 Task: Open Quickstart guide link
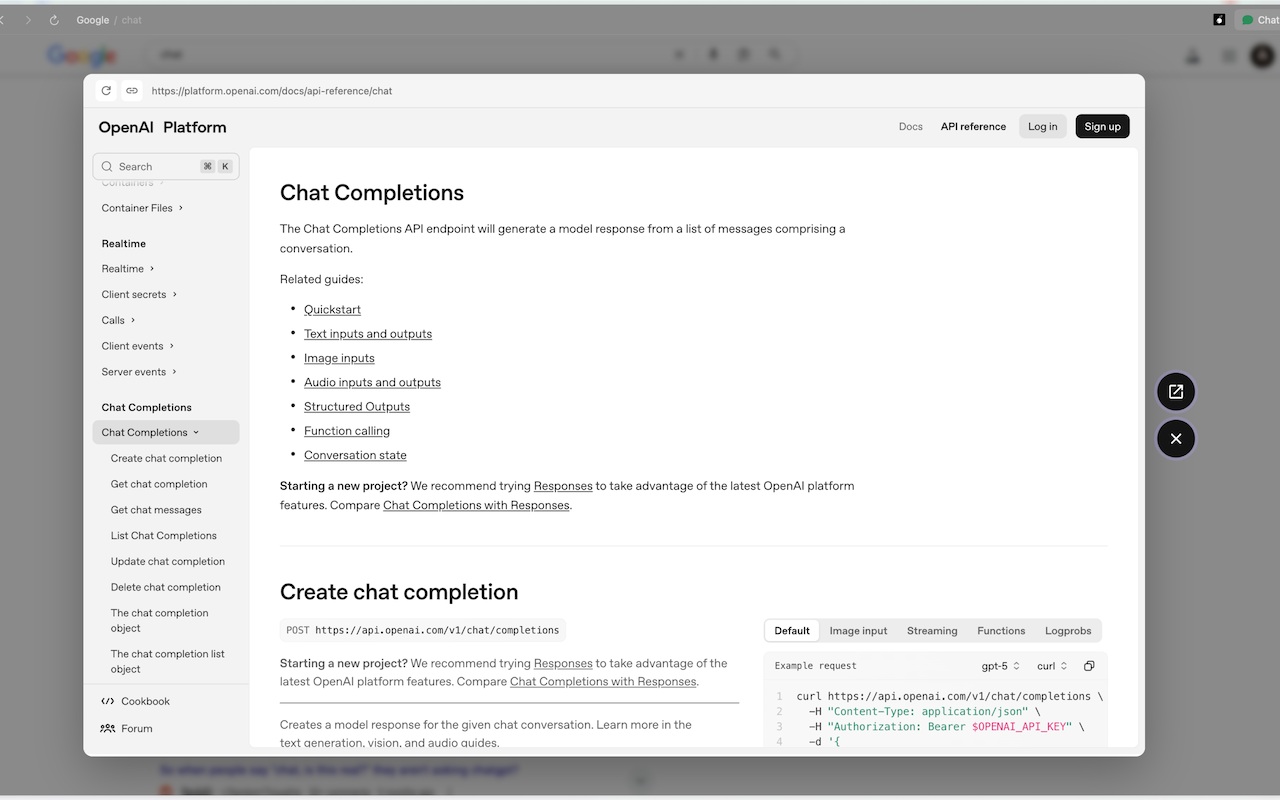tap(332, 310)
